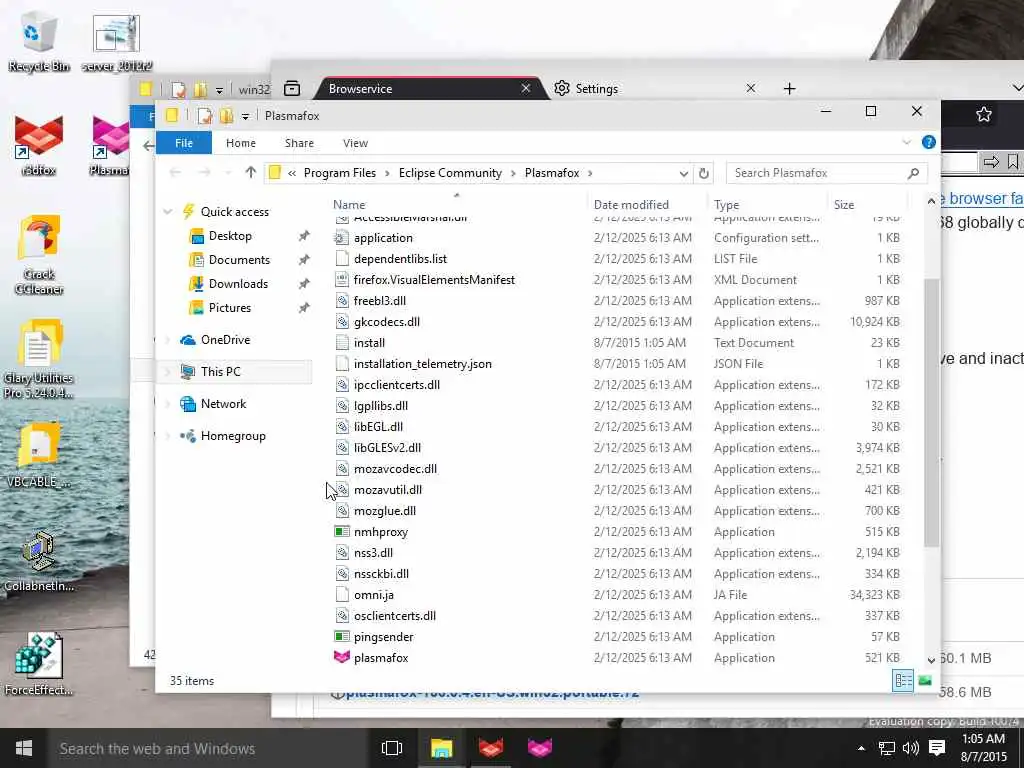The width and height of the screenshot is (1024, 768).
Task: Open the File menu in Explorer
Action: pos(184,143)
